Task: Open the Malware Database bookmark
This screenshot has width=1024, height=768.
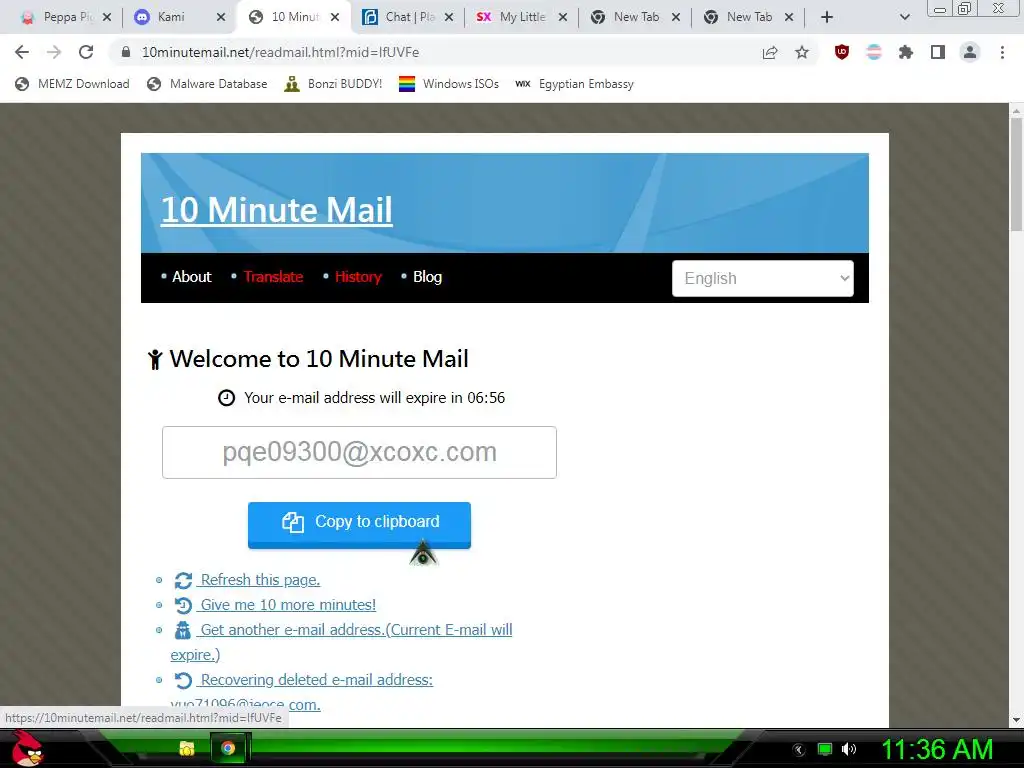Action: 207,84
